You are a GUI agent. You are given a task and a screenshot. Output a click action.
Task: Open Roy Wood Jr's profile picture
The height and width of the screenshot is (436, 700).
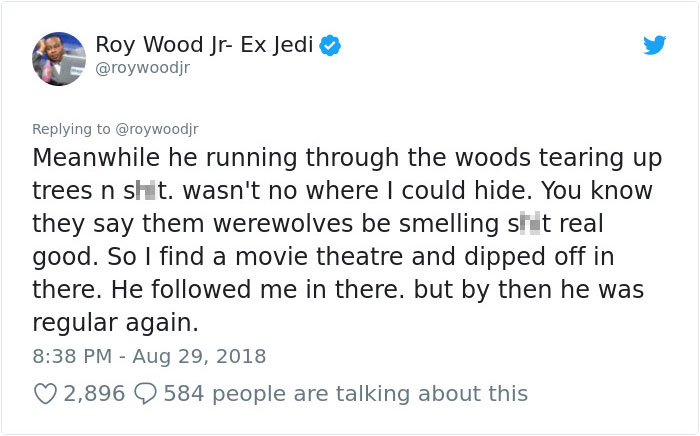click(x=58, y=58)
